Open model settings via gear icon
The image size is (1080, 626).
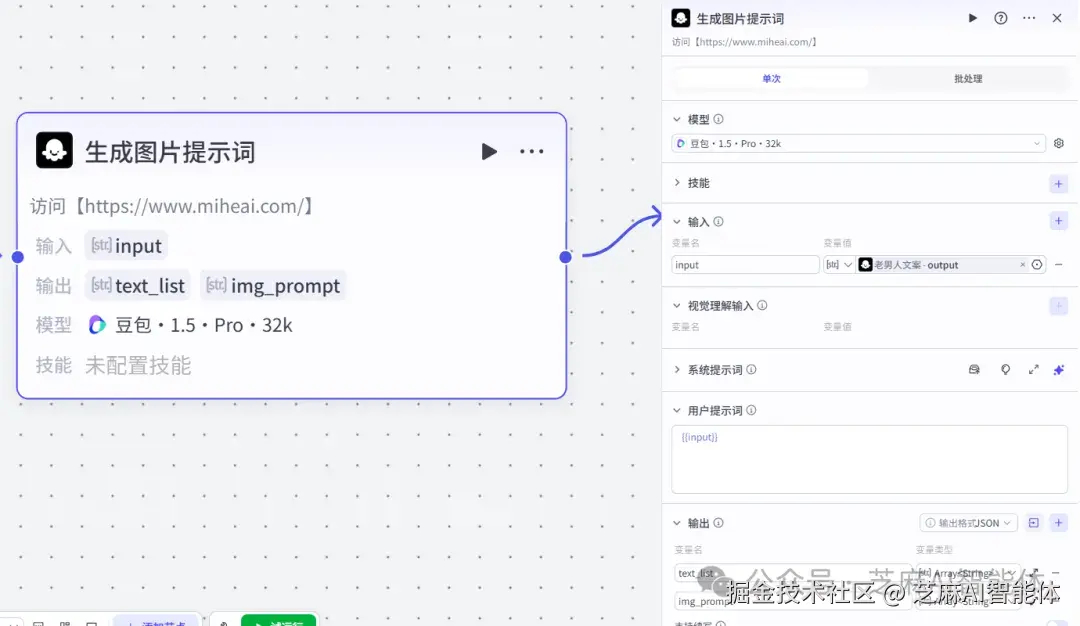pyautogui.click(x=1058, y=143)
